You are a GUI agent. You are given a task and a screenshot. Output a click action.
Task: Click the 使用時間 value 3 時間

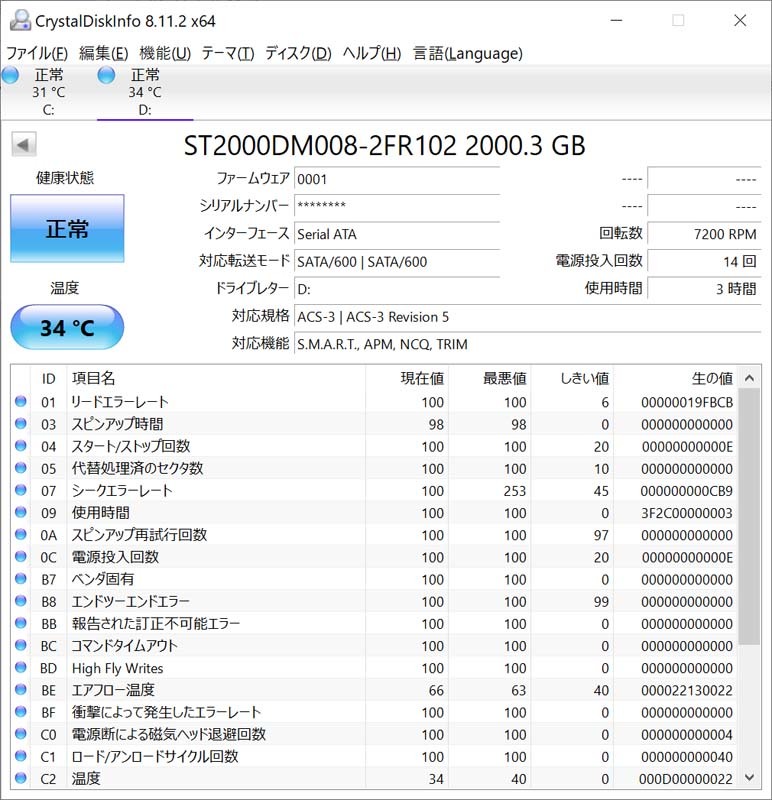point(704,289)
